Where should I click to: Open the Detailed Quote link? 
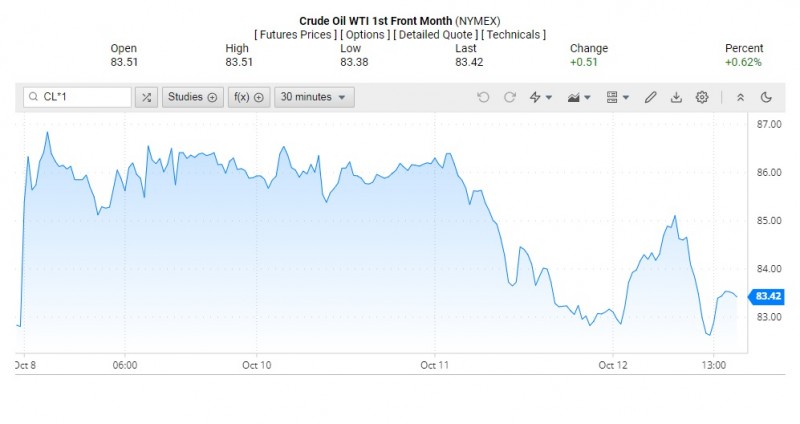coord(436,35)
